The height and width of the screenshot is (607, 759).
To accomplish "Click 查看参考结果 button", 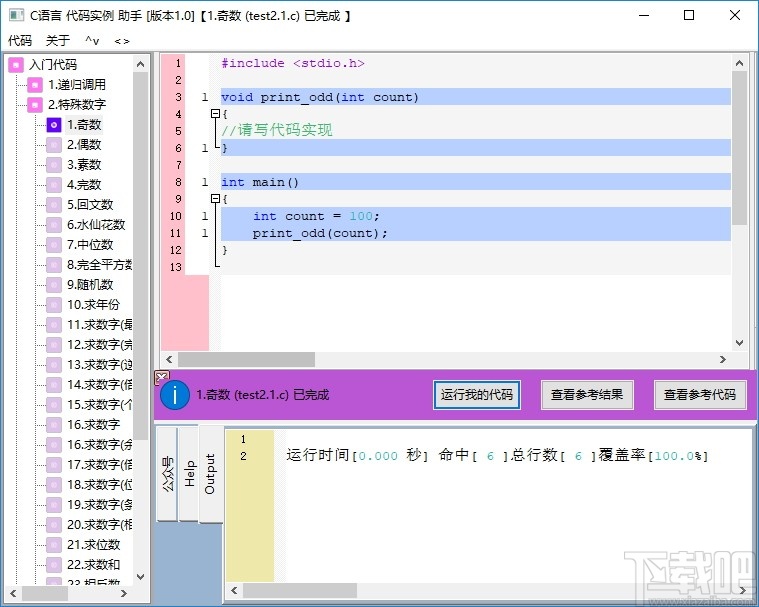I will (587, 395).
